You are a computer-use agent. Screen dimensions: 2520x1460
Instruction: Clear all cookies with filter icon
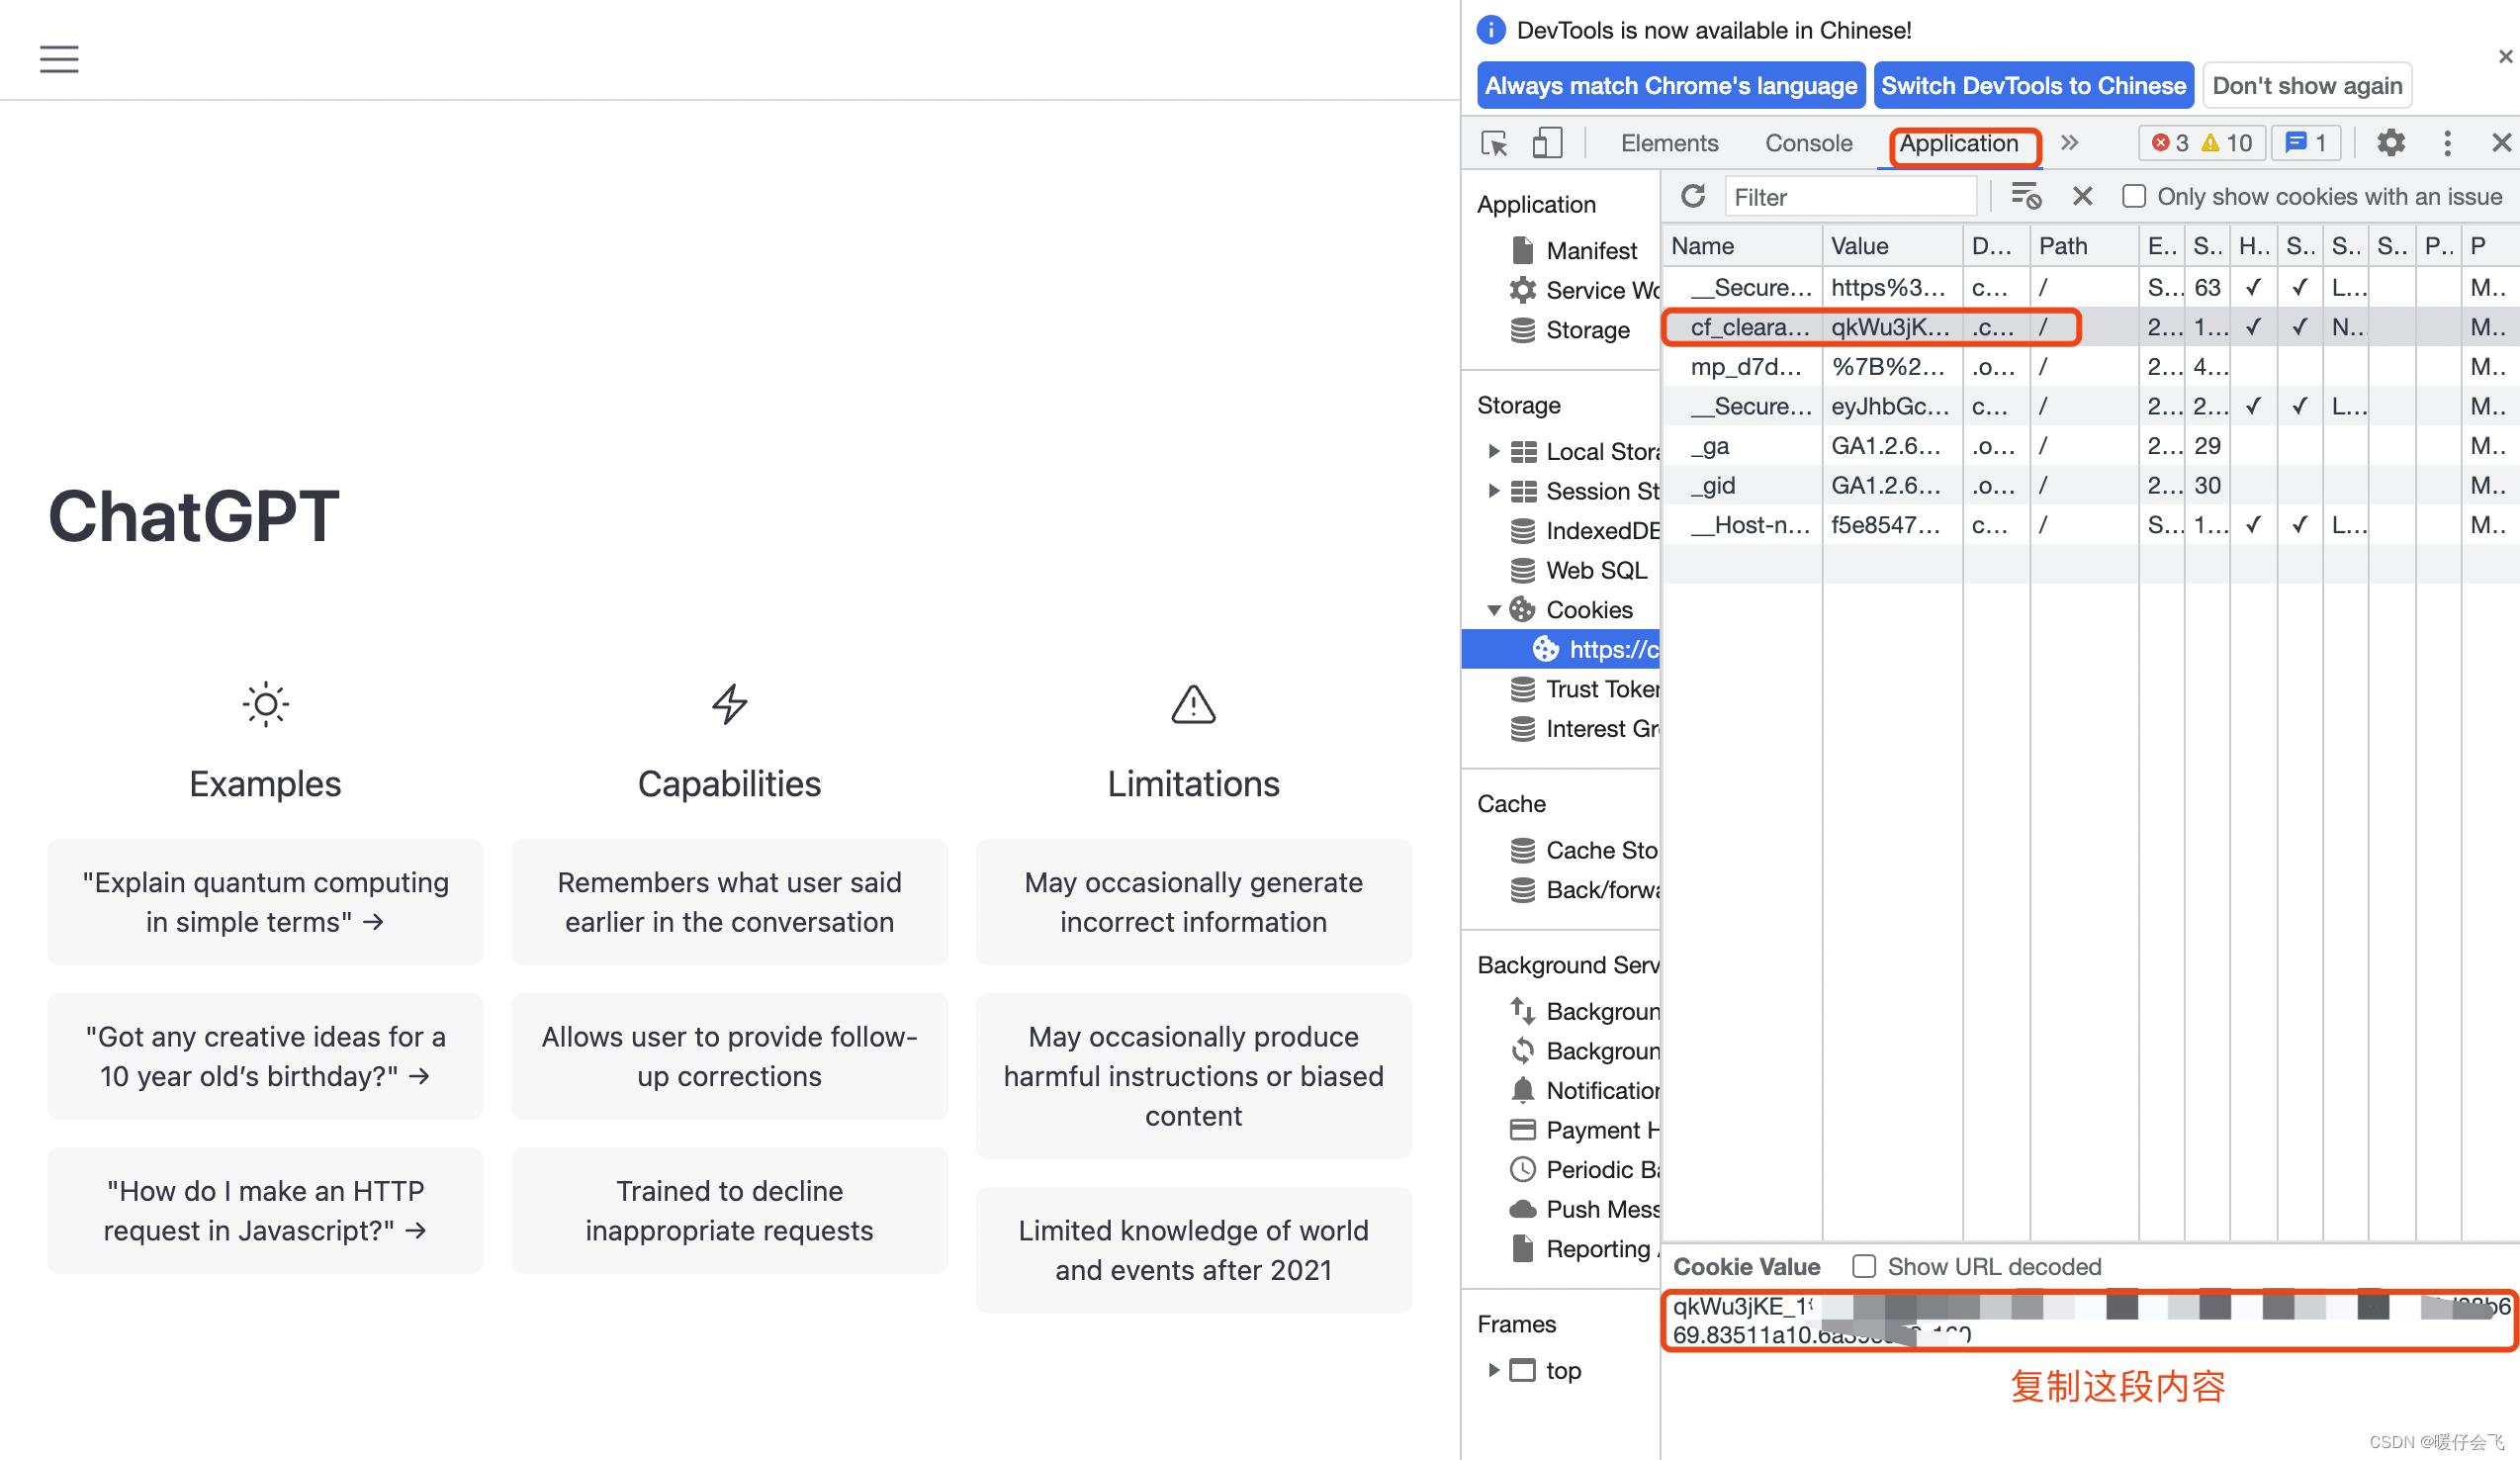[2025, 196]
